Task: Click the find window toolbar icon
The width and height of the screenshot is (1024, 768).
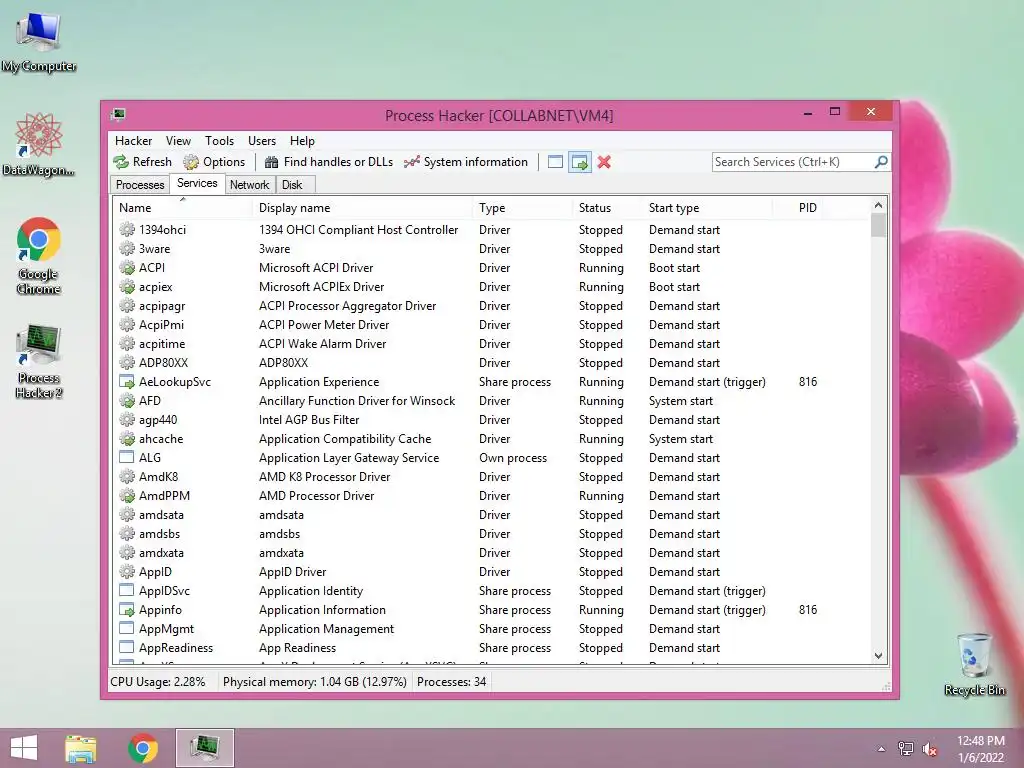Action: [555, 162]
